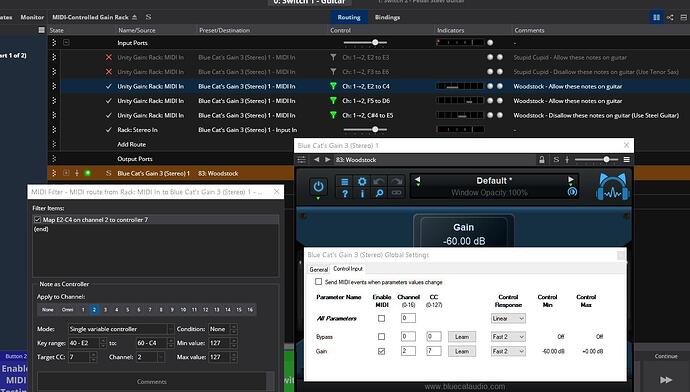The width and height of the screenshot is (690, 392).
Task: Open the plugin gear settings icon
Action: 362,182
